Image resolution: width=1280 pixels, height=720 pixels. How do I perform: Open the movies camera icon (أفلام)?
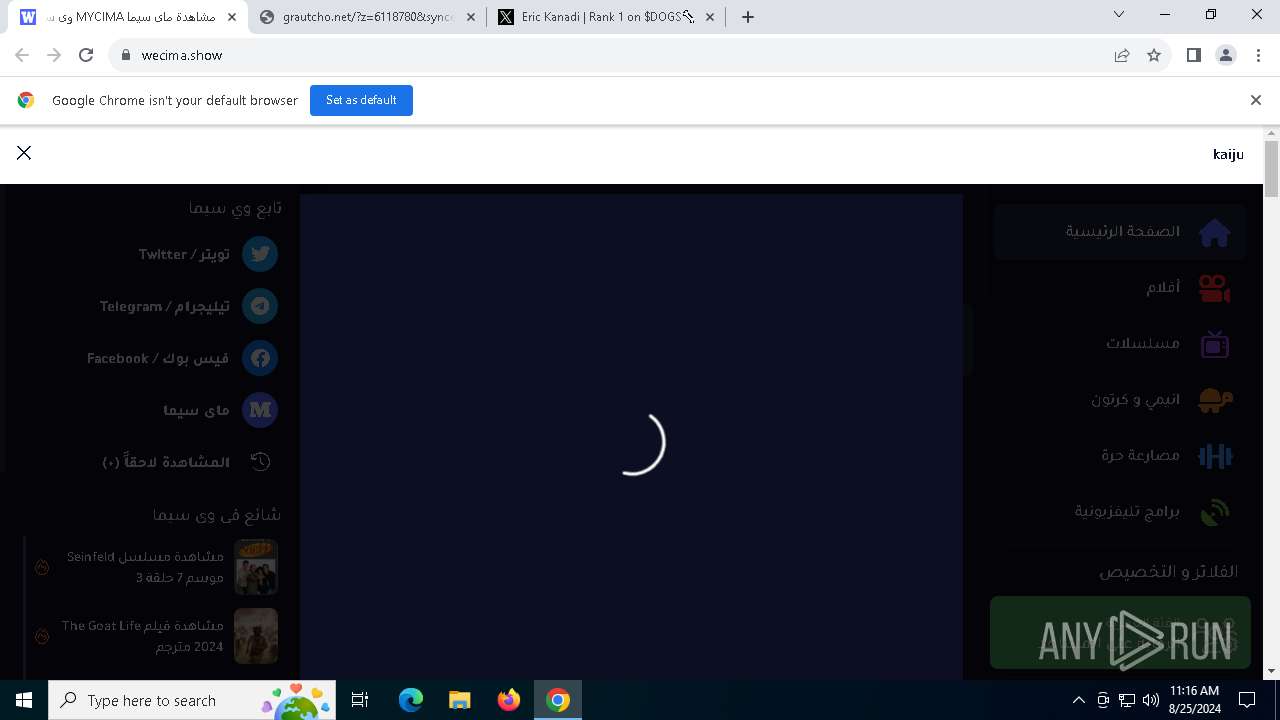(x=1215, y=288)
